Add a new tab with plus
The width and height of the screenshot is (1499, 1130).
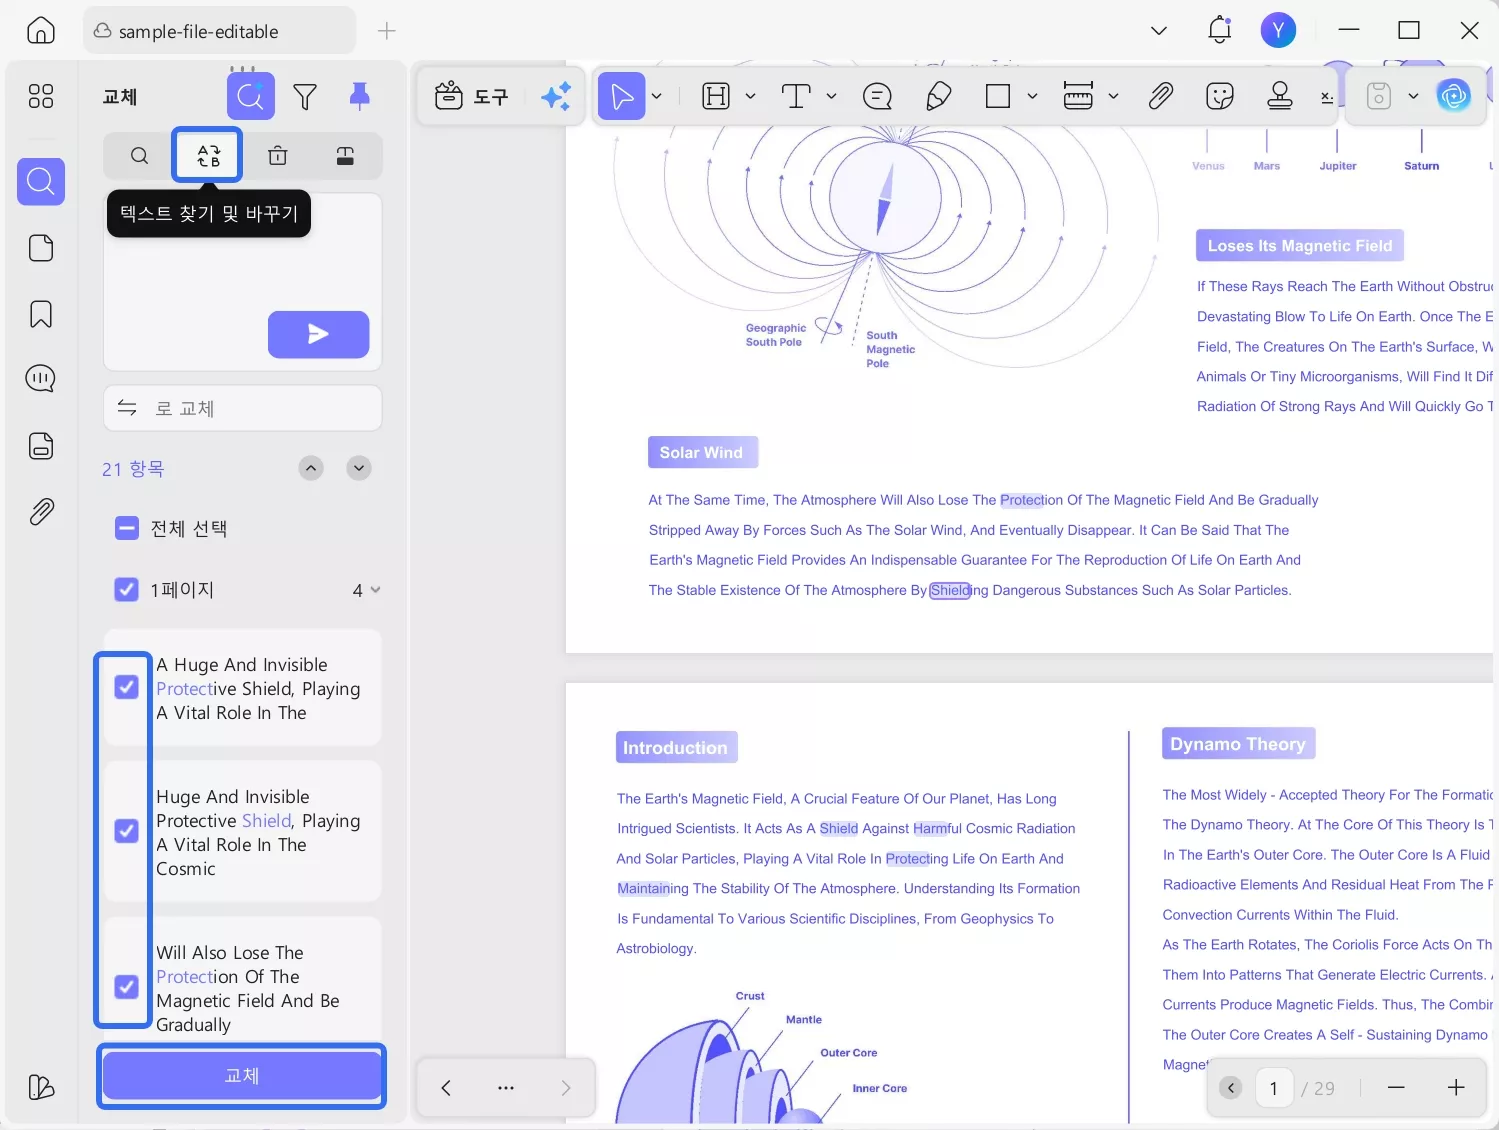tap(387, 31)
